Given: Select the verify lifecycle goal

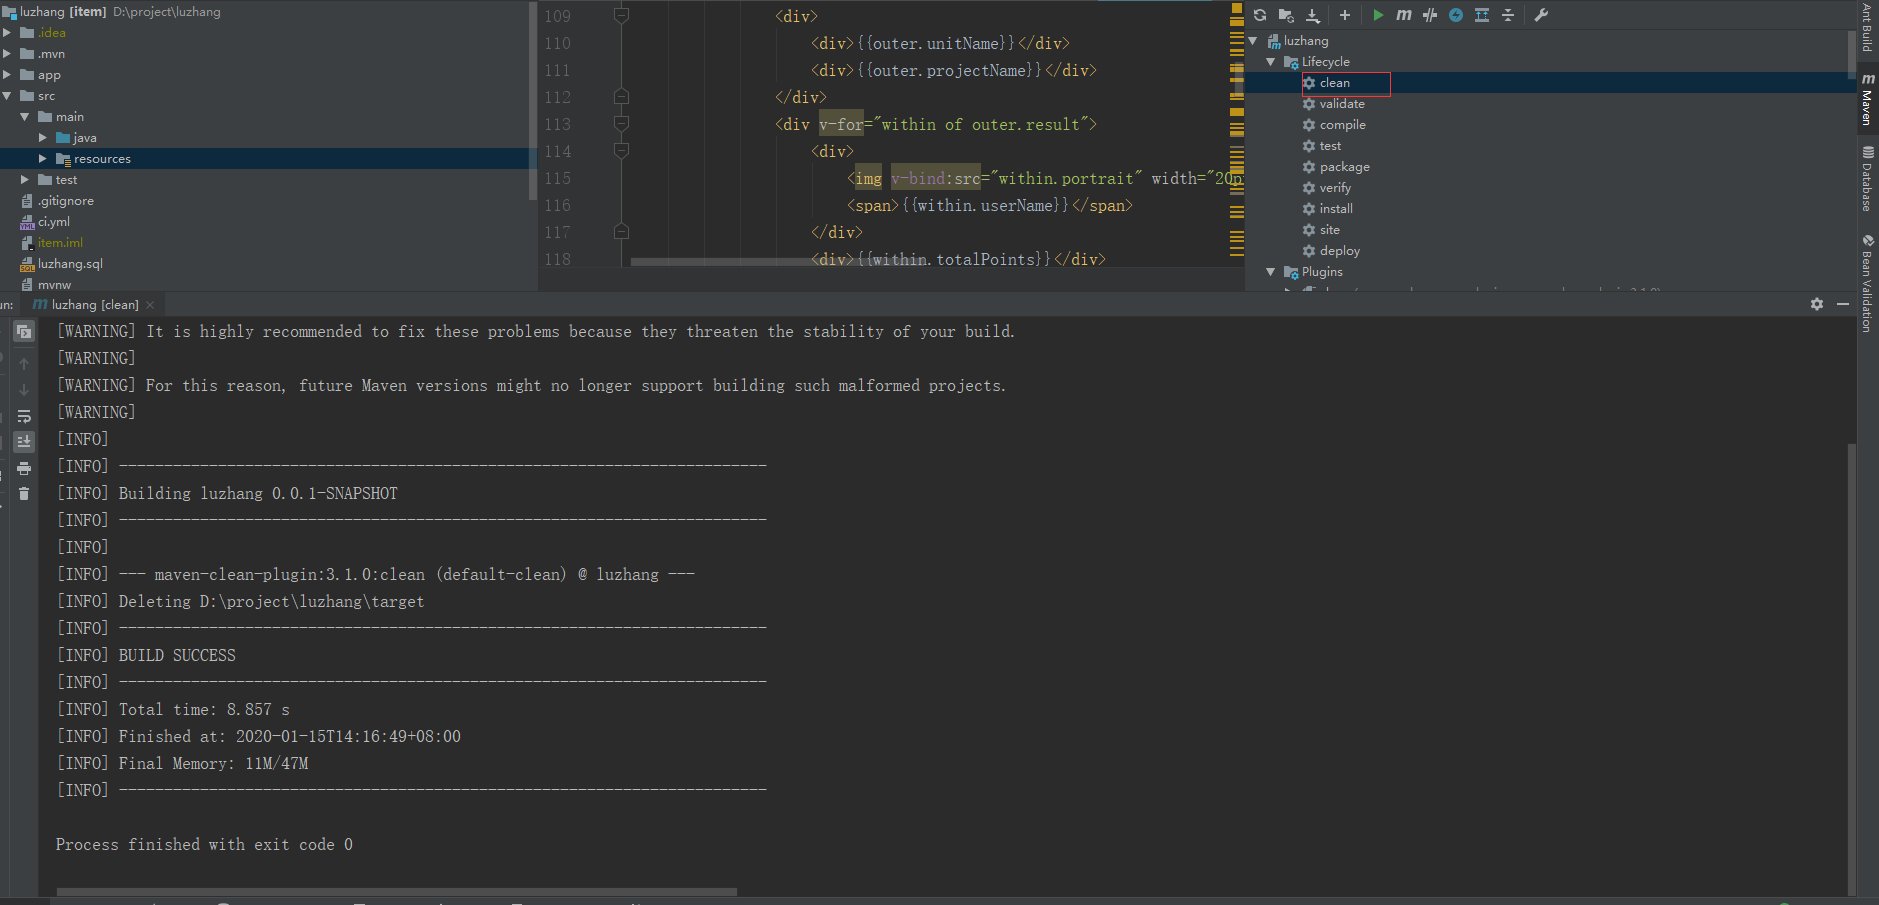Looking at the screenshot, I should coord(1335,188).
